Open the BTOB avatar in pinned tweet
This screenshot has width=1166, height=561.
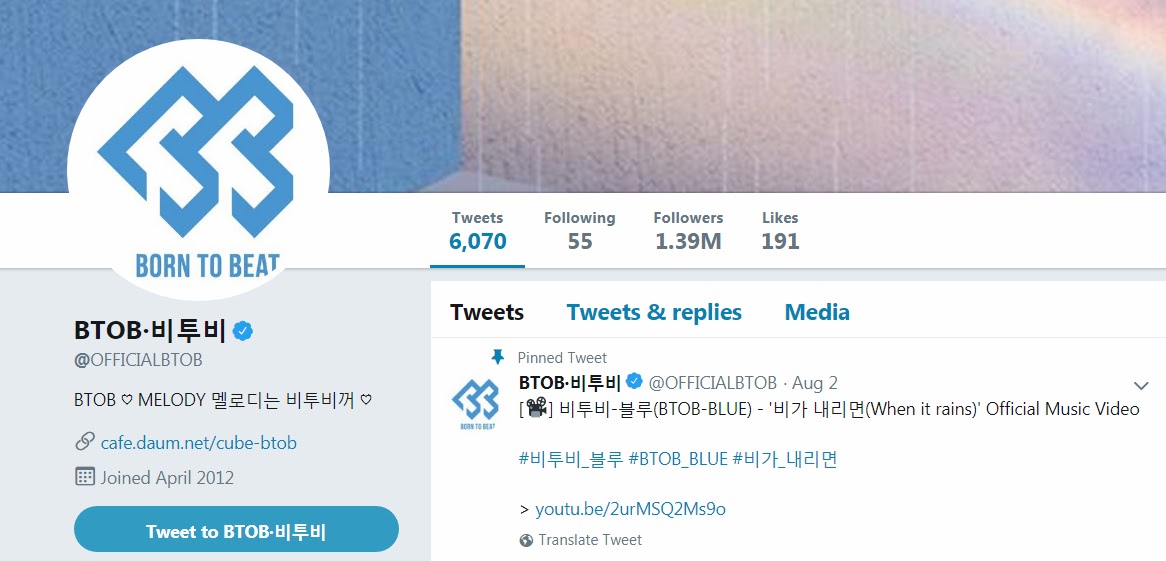474,403
